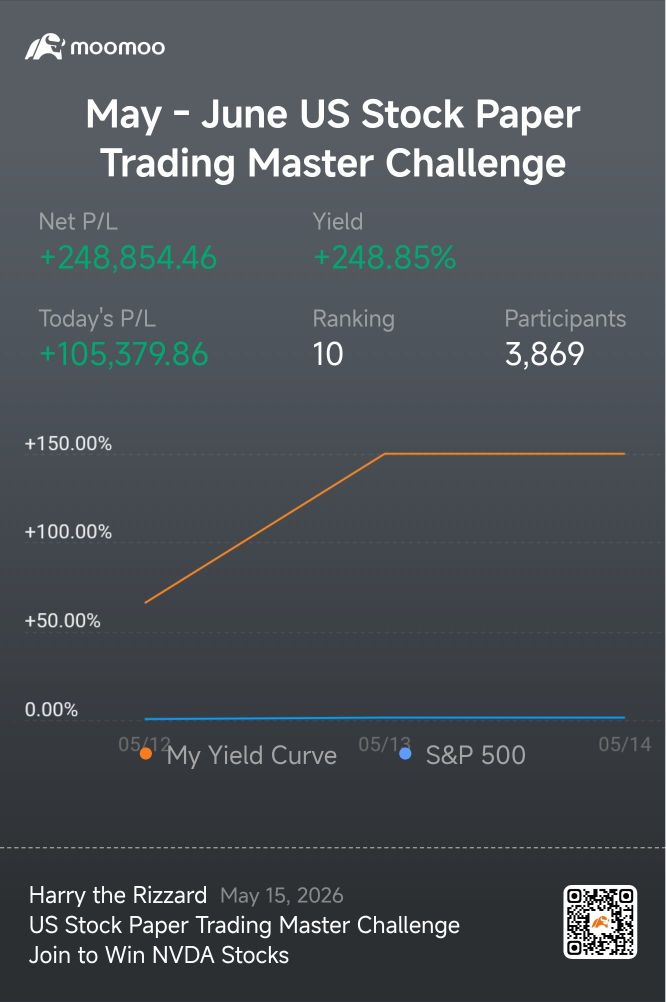
Task: Click the +150.00% axis label
Action: pos(68,443)
